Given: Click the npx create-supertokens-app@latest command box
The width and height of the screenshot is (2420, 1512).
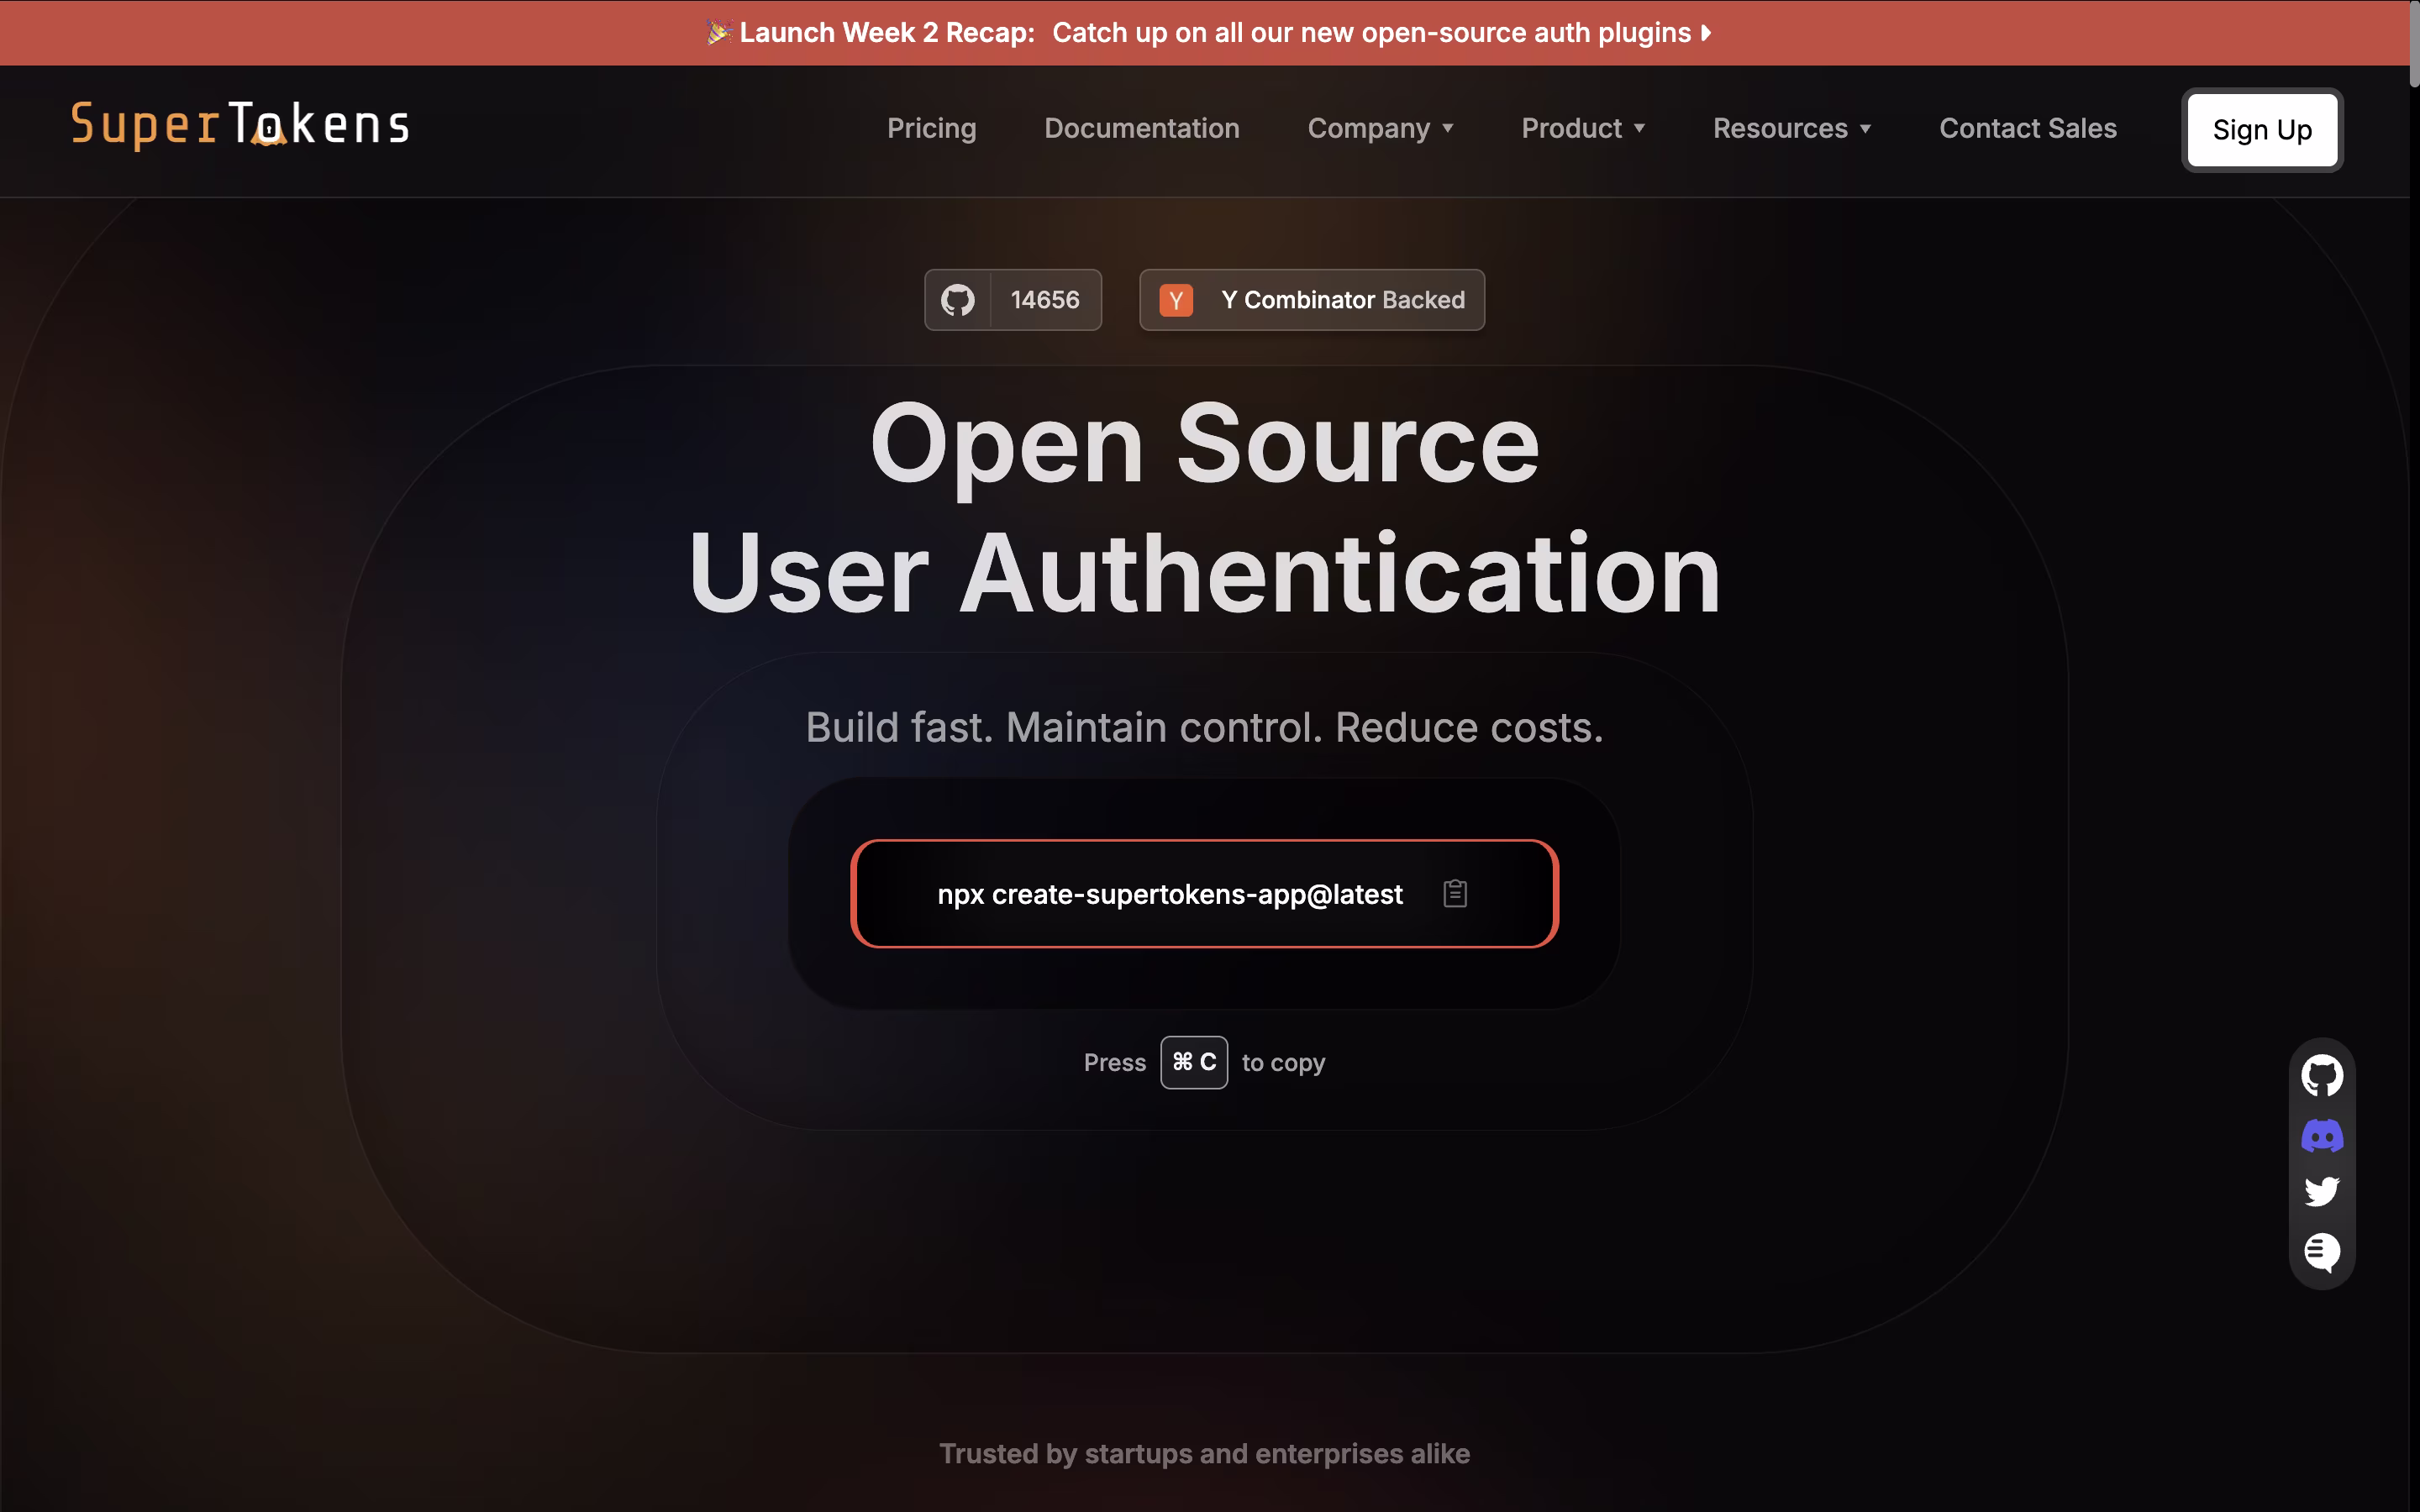Looking at the screenshot, I should (1204, 893).
